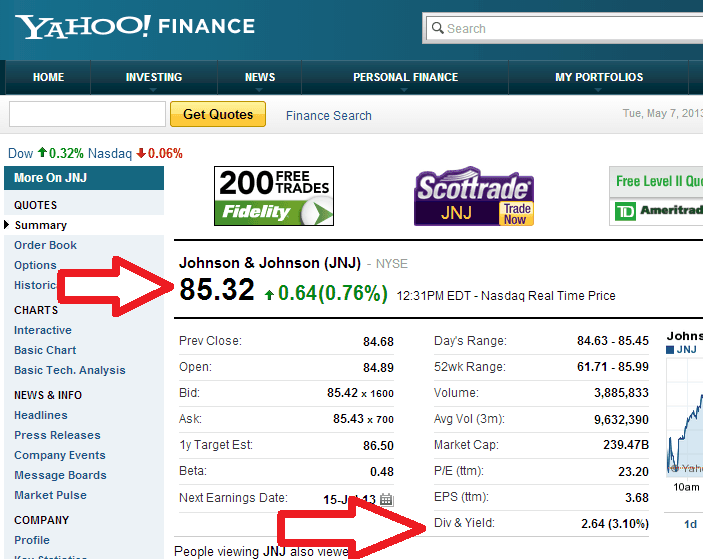Open the MY PORTFOLIOS menu
The width and height of the screenshot is (703, 559).
[599, 77]
